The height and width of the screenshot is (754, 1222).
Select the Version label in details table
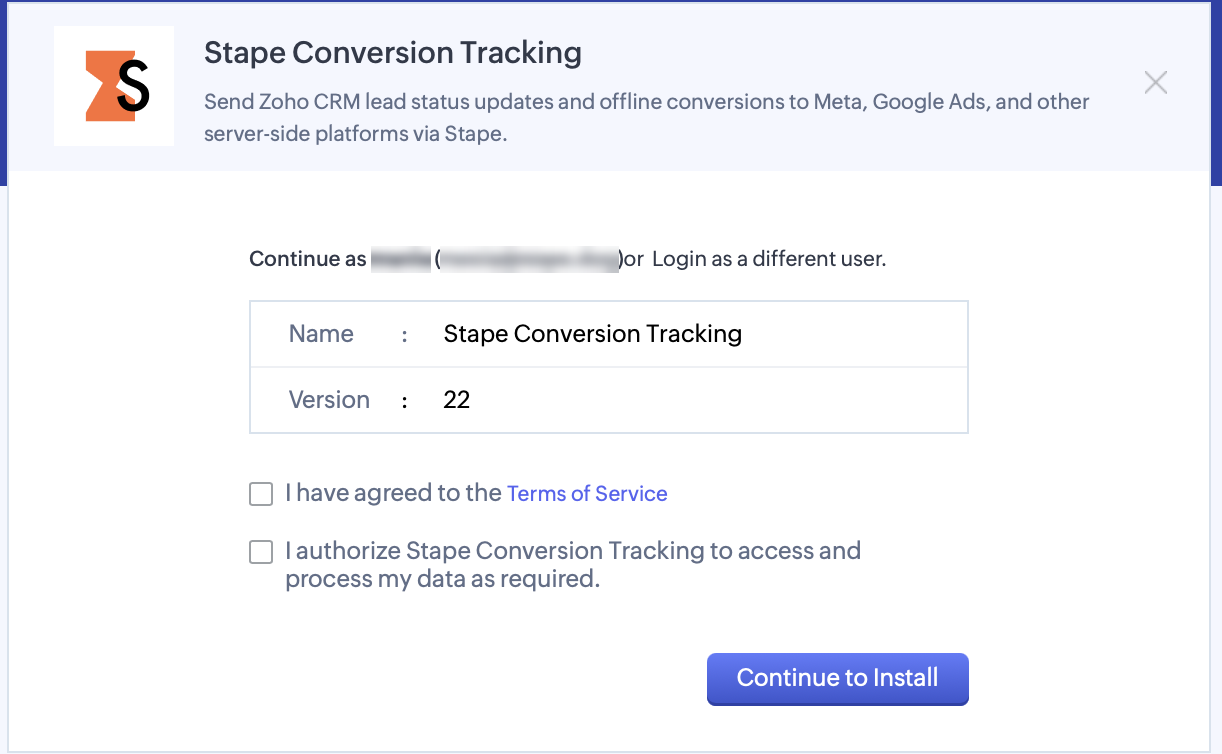[329, 400]
